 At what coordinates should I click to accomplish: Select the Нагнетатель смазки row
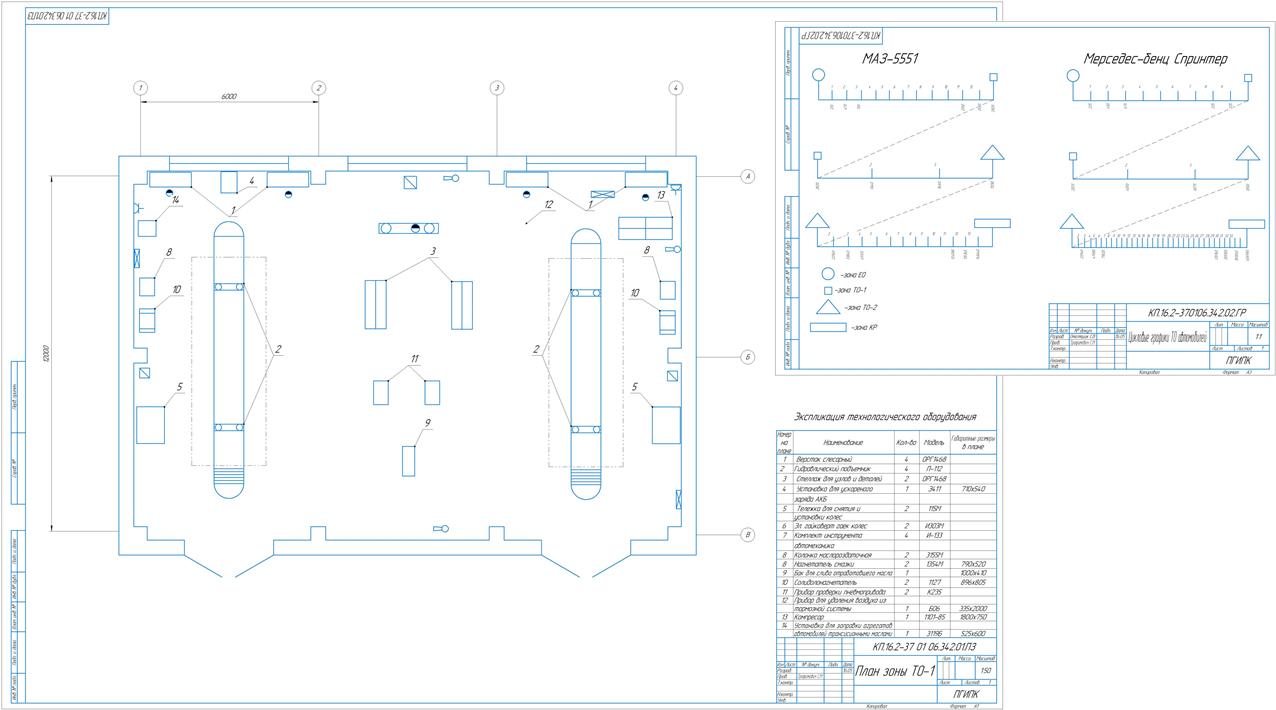[886, 563]
